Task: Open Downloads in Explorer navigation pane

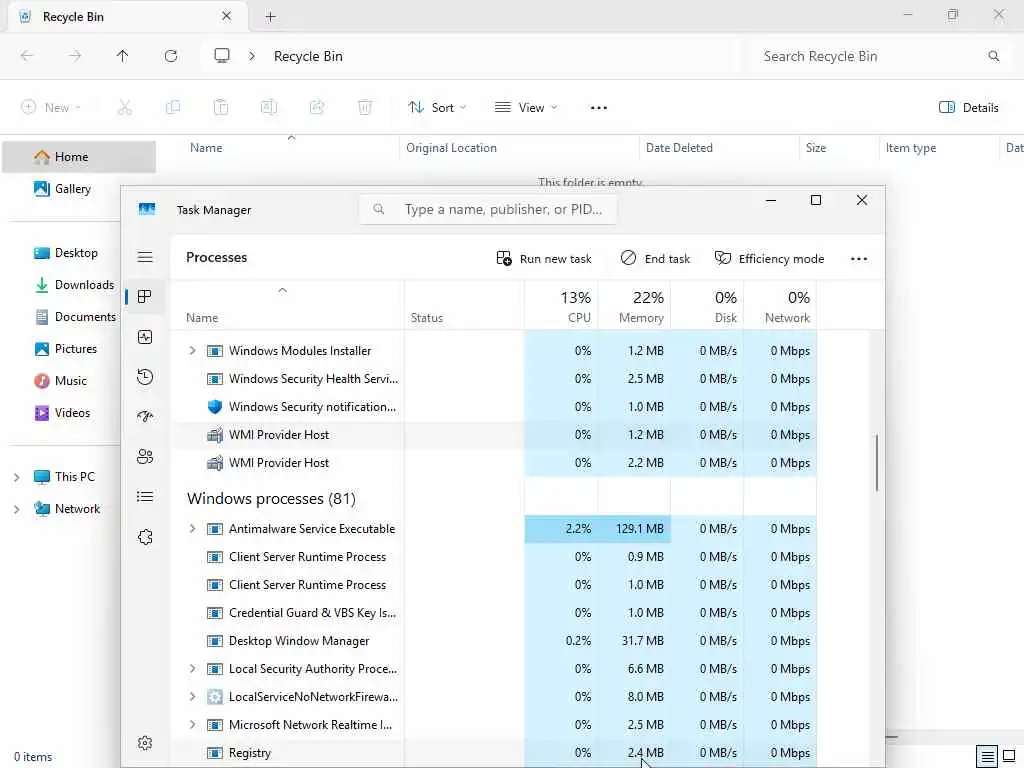Action: point(74,285)
